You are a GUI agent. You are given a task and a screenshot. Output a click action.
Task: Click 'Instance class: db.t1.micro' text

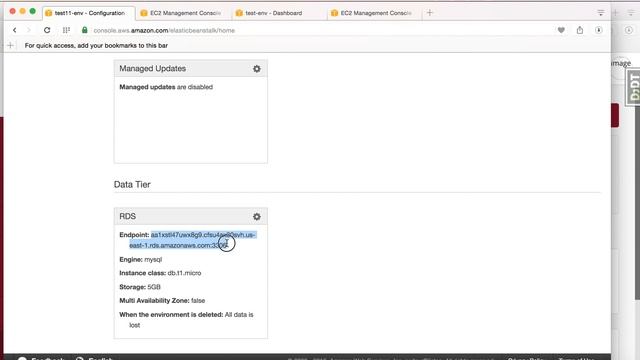point(160,273)
